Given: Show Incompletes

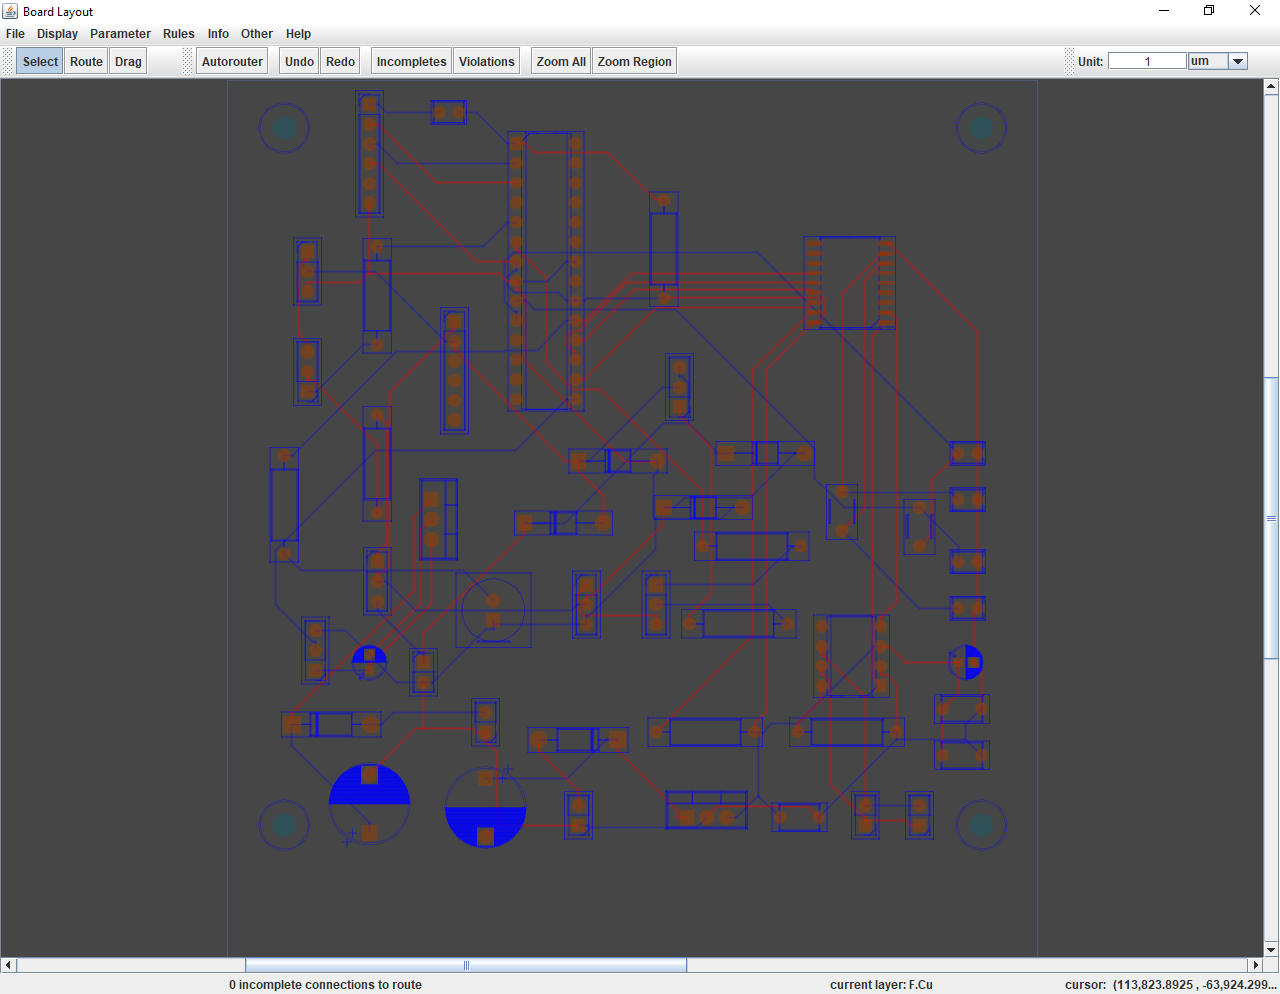Looking at the screenshot, I should (411, 61).
